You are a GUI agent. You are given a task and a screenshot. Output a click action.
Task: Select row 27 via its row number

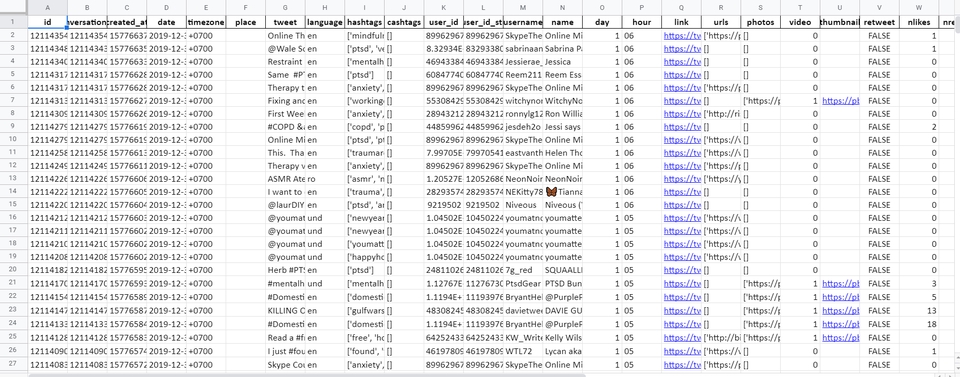point(13,365)
